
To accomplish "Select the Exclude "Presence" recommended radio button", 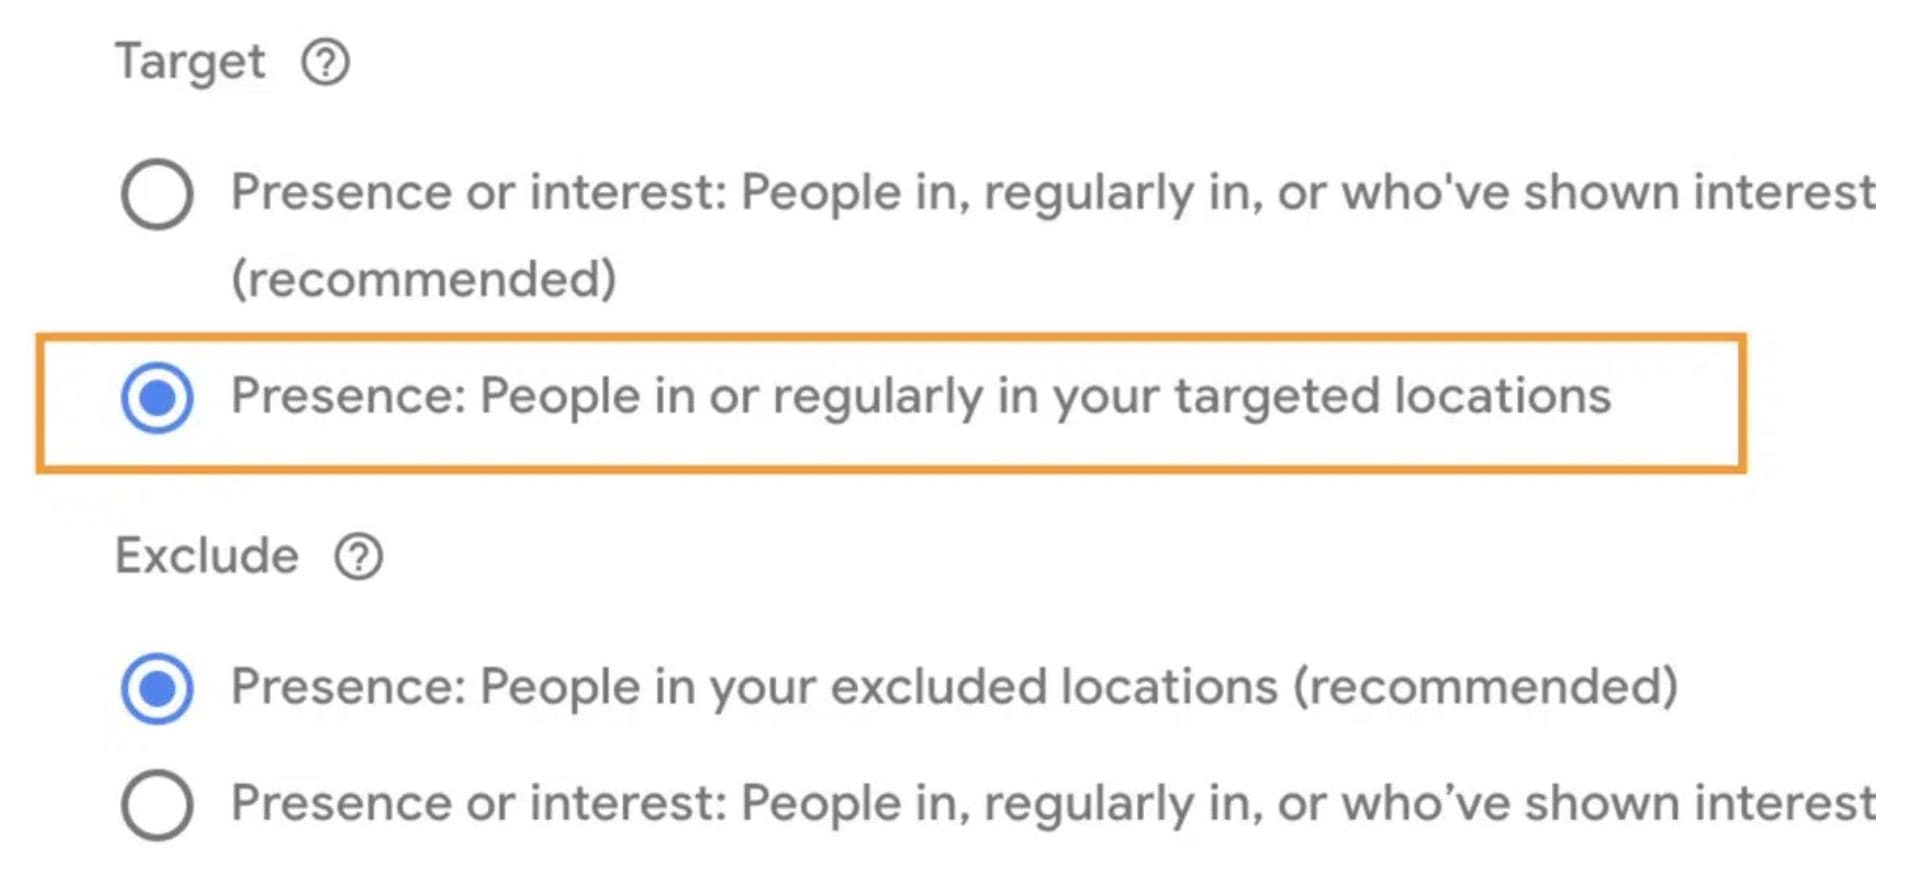I will 157,688.
